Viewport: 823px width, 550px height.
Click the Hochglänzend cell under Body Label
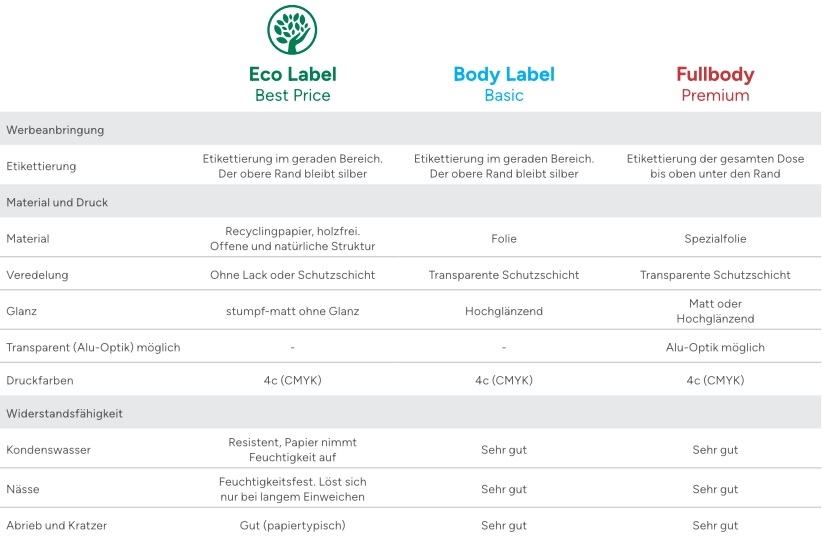click(x=504, y=311)
